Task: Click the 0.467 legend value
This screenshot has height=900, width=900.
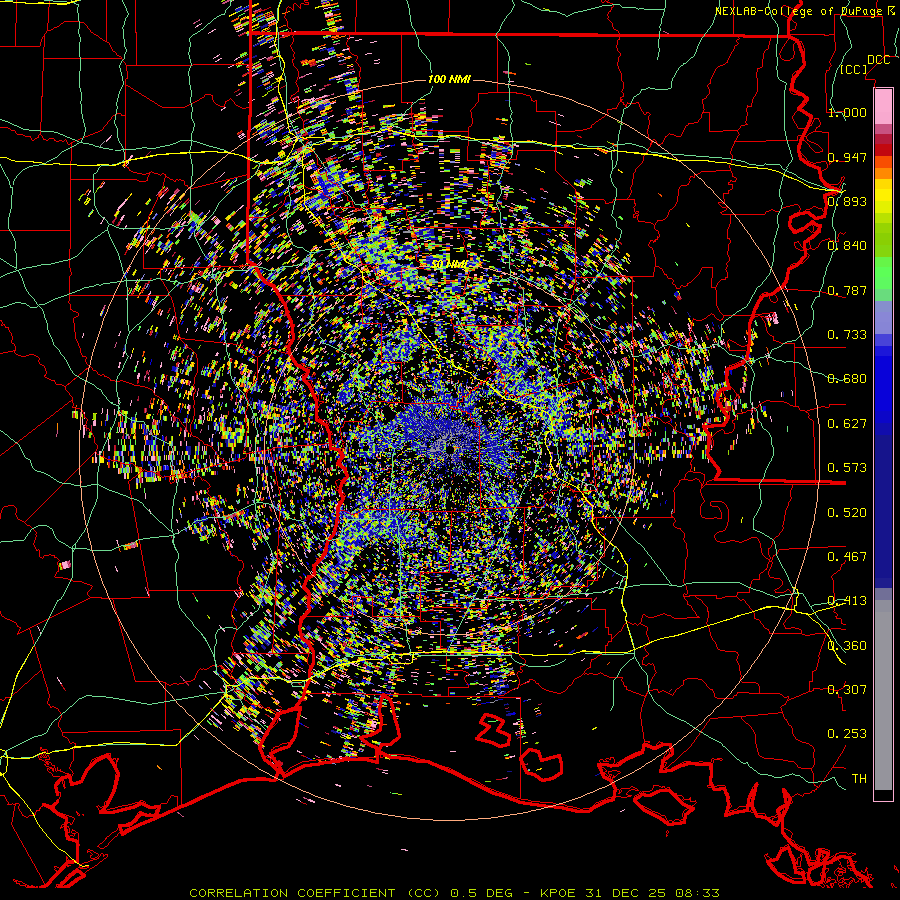Action: click(x=847, y=557)
